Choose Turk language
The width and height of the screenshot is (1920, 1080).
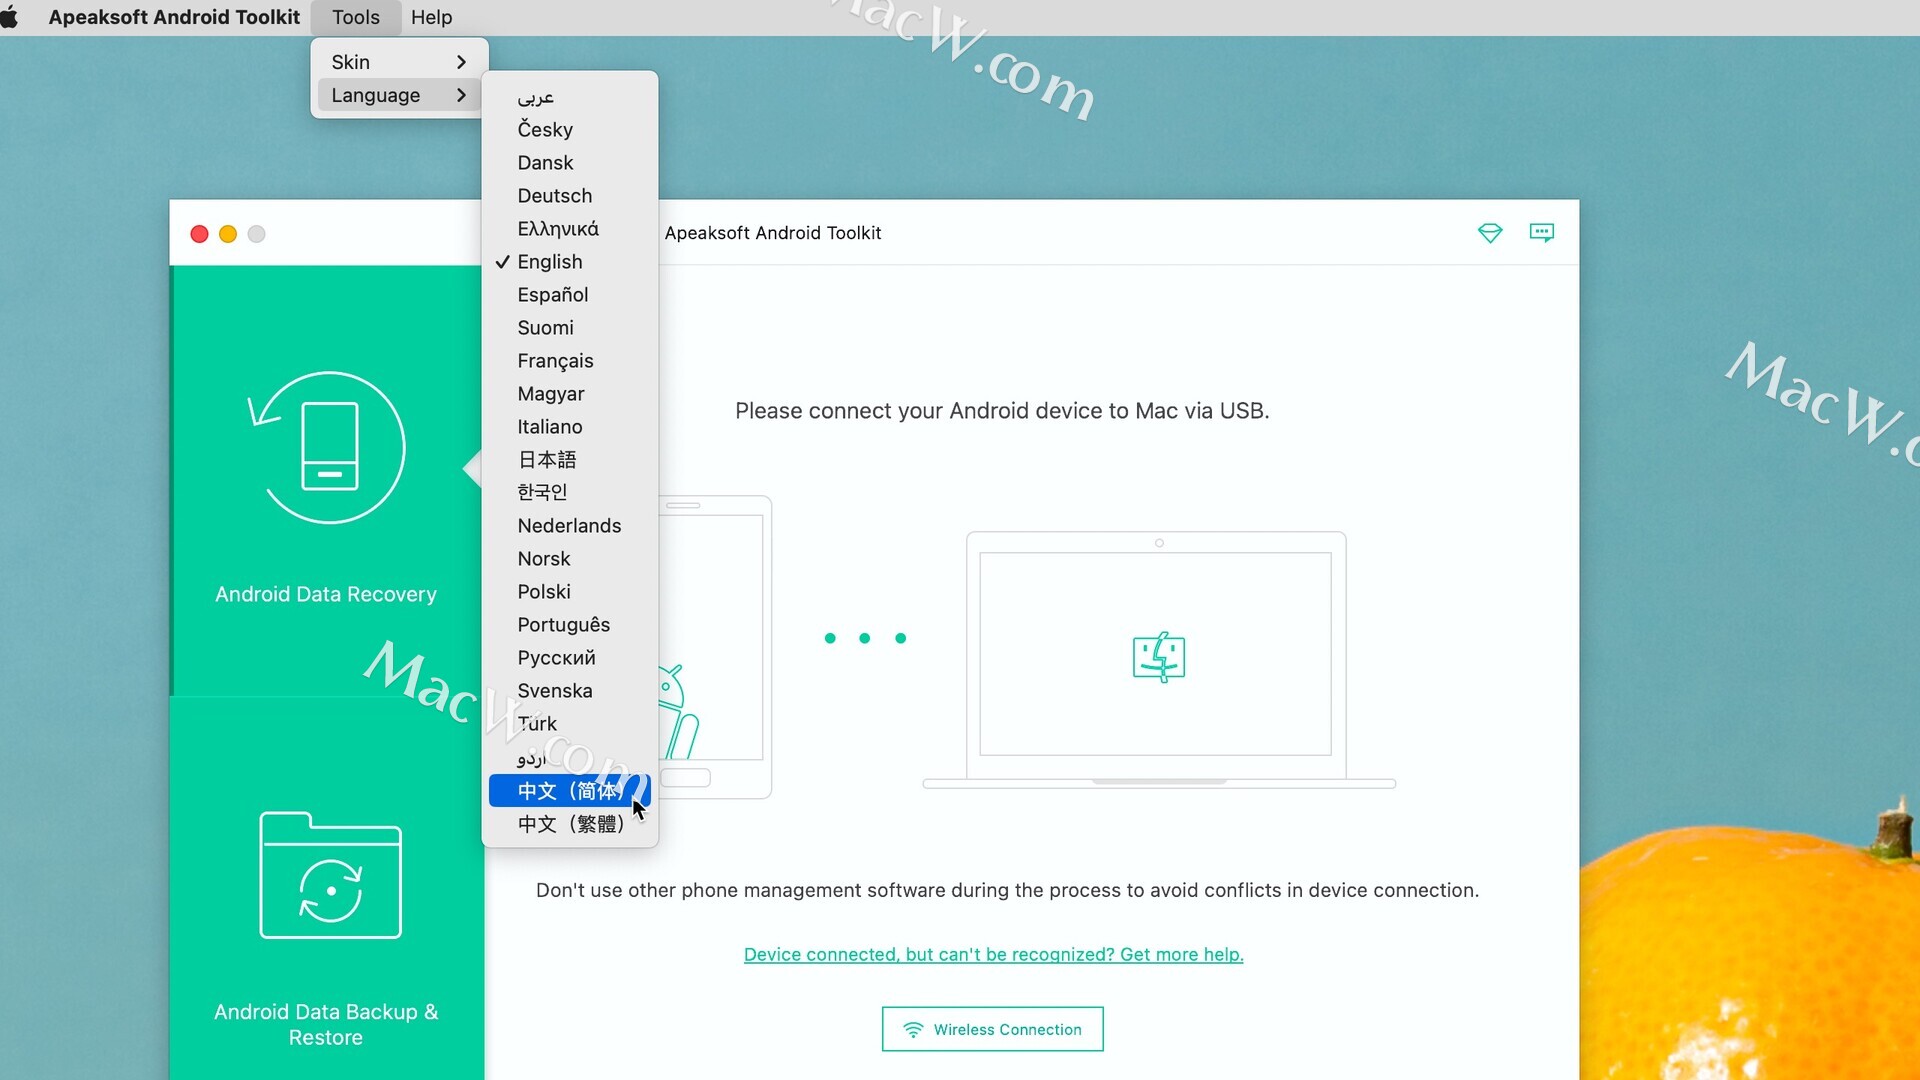click(x=570, y=724)
